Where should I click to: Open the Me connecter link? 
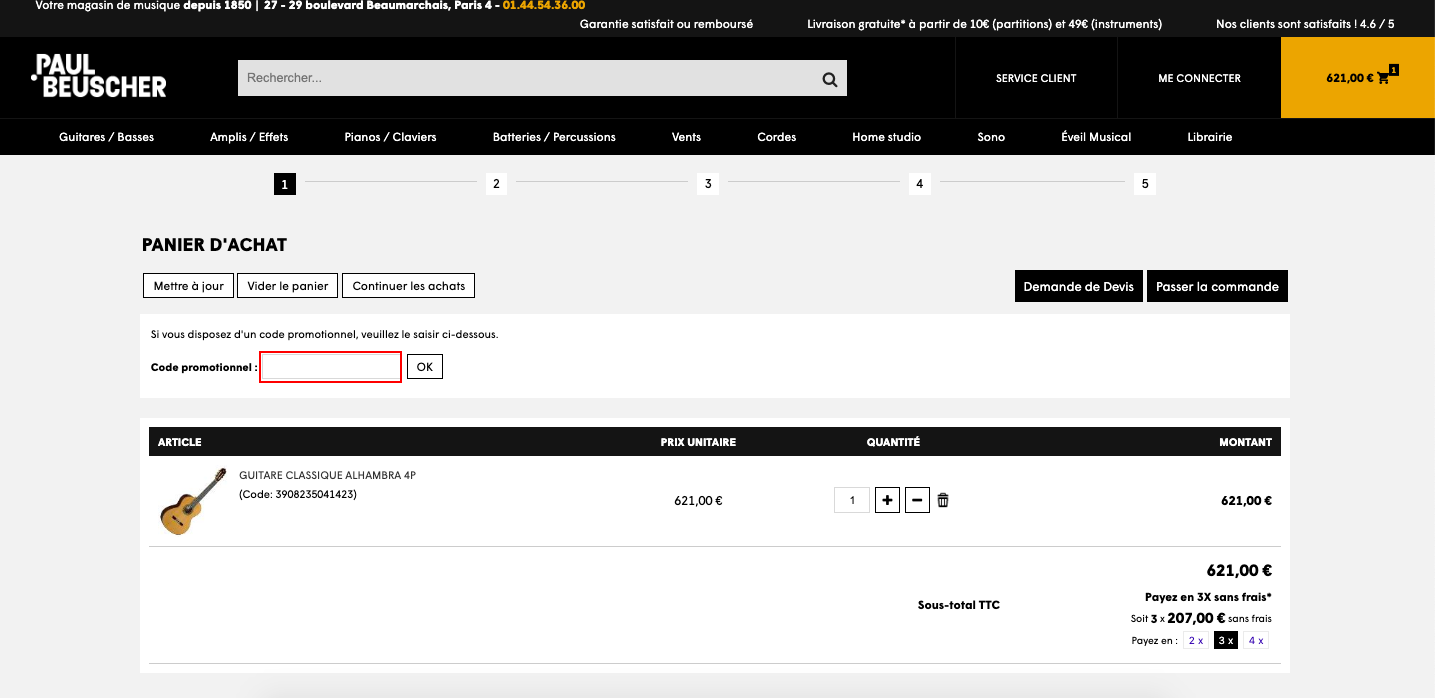pos(1199,78)
